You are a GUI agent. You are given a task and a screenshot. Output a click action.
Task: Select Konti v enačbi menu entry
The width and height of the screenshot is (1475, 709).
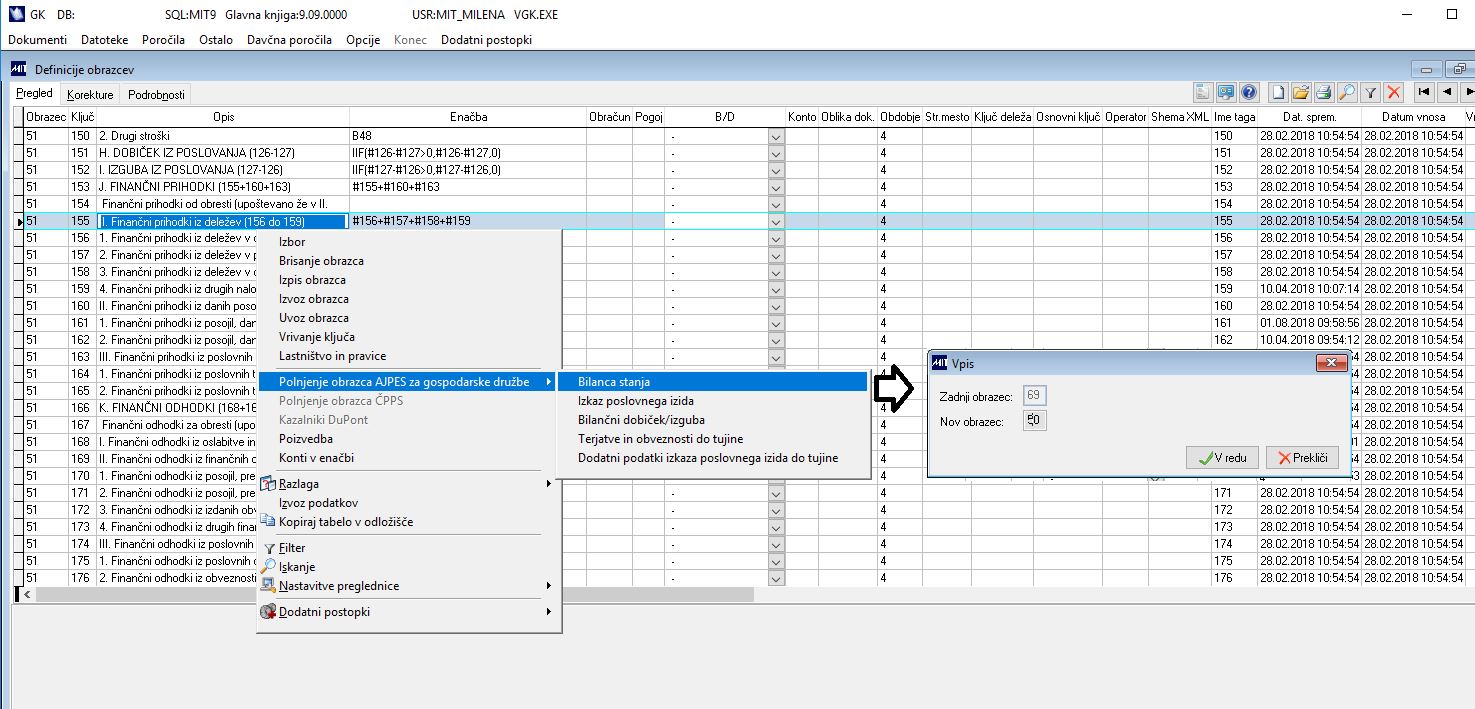click(408, 458)
